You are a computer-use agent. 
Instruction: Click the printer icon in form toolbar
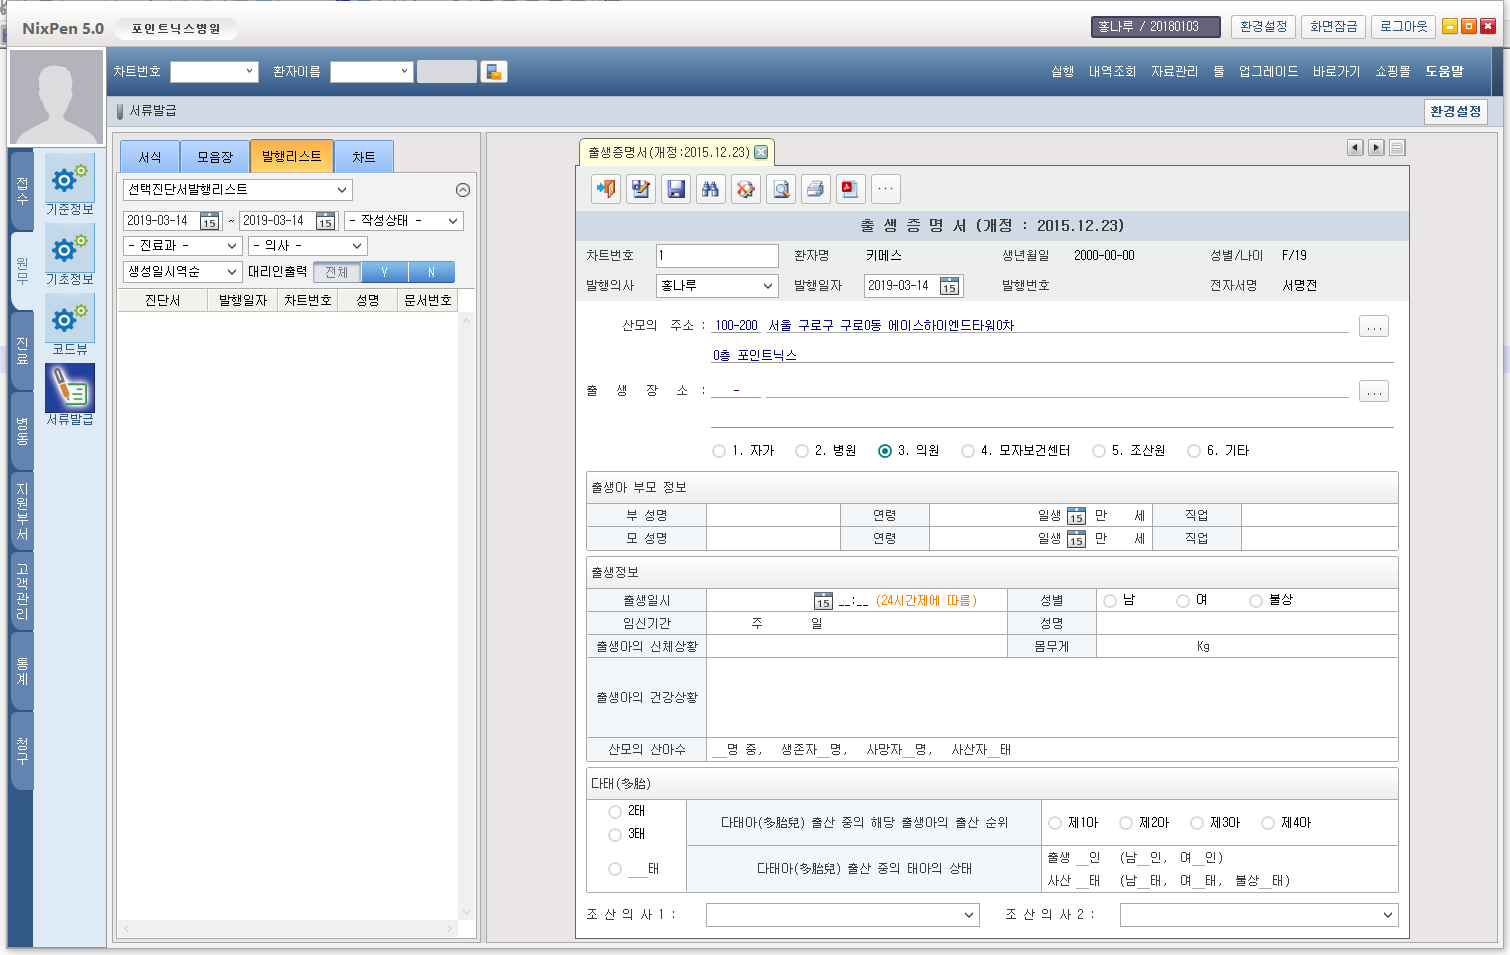[815, 189]
